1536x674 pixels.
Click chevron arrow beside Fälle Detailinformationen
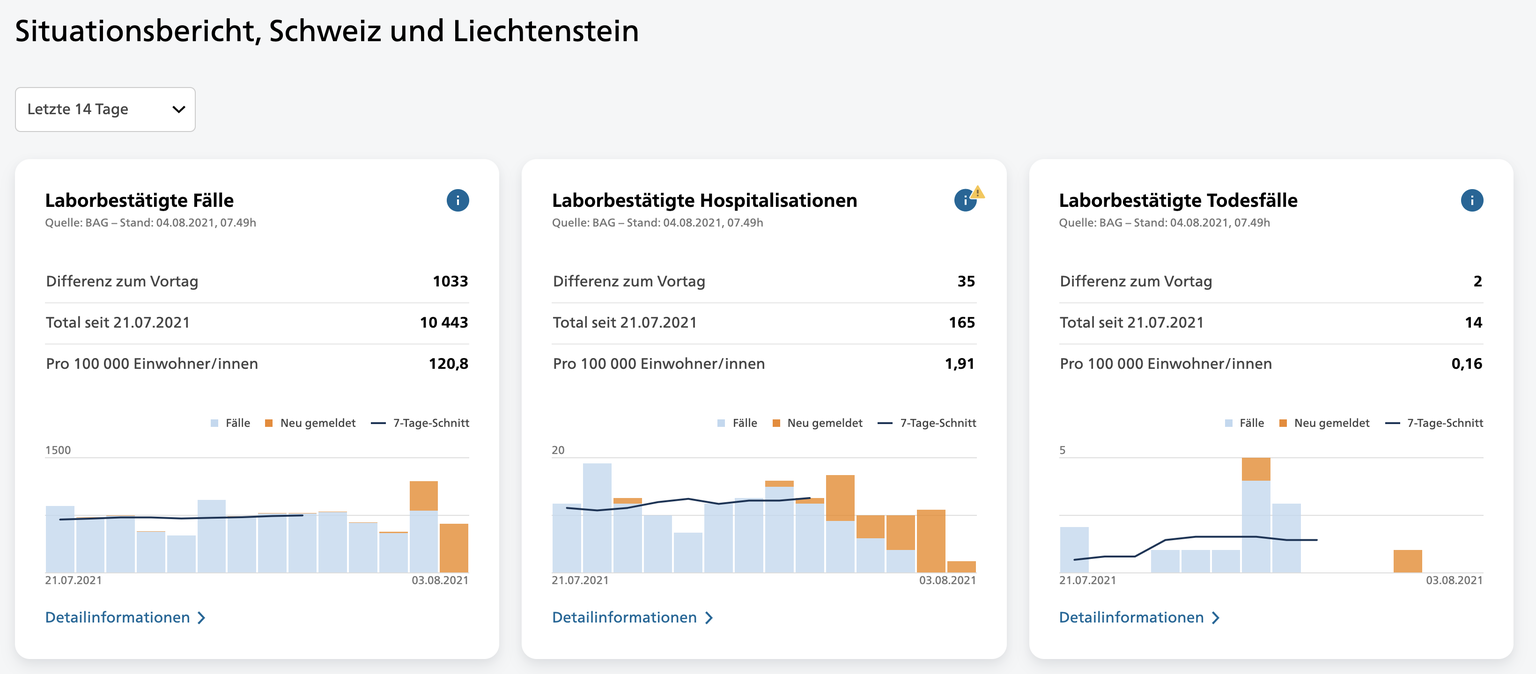pos(201,618)
